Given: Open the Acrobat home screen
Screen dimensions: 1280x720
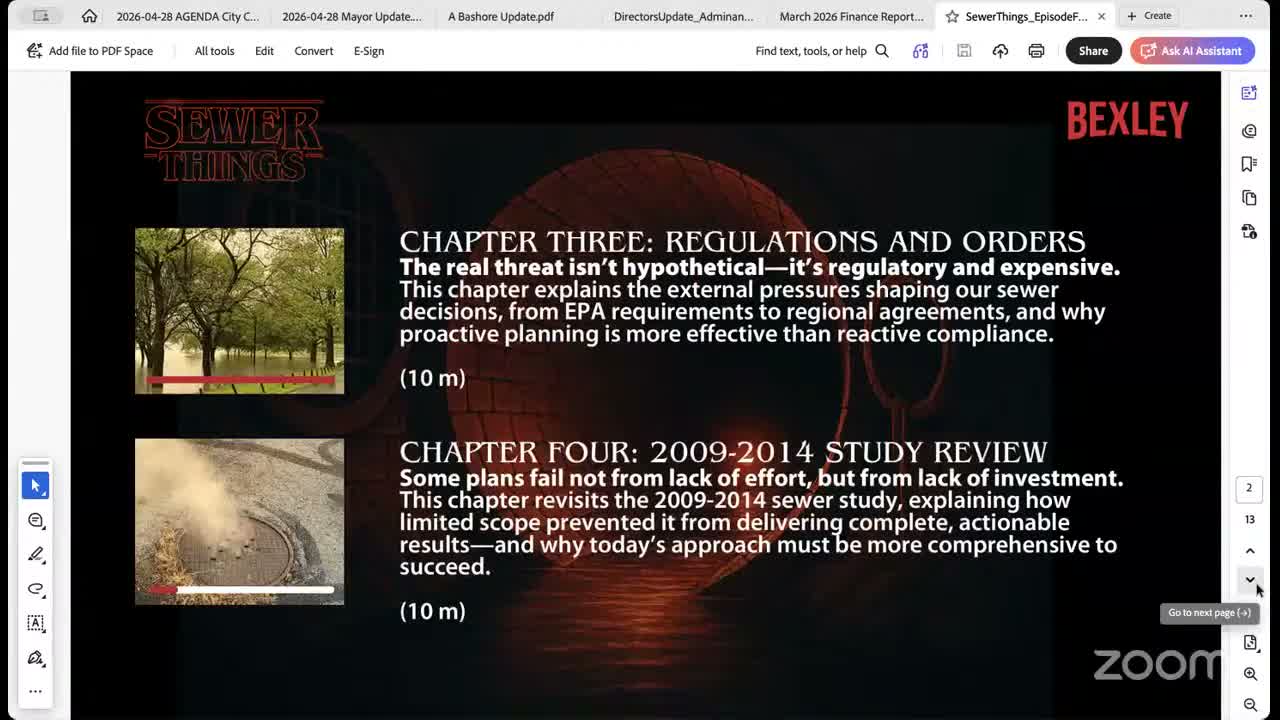Looking at the screenshot, I should (89, 16).
